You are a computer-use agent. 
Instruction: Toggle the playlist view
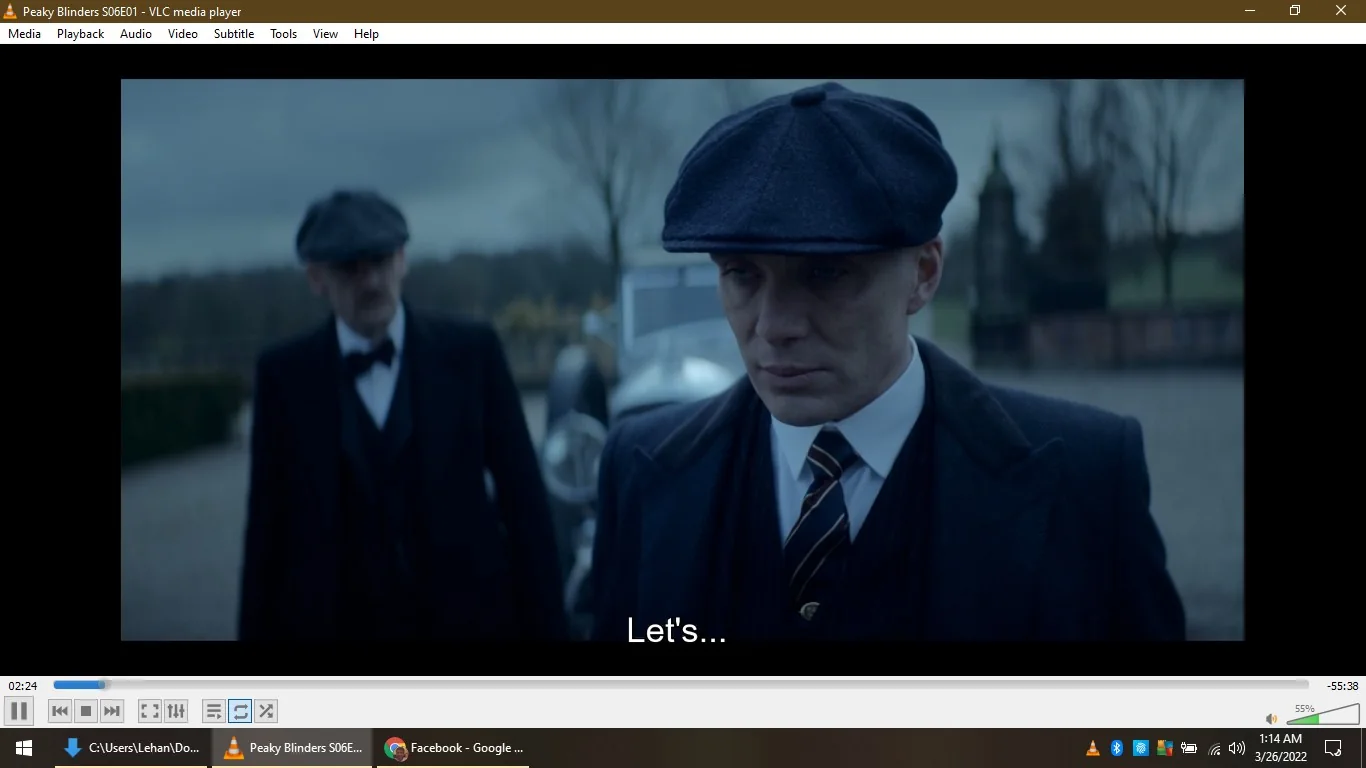pos(214,711)
